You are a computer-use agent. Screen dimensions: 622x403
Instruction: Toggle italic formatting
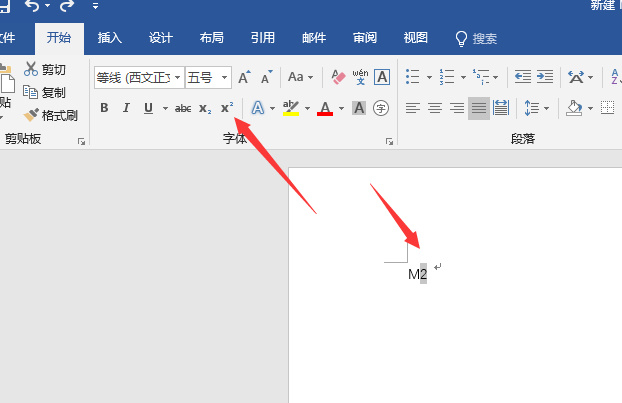click(x=126, y=108)
